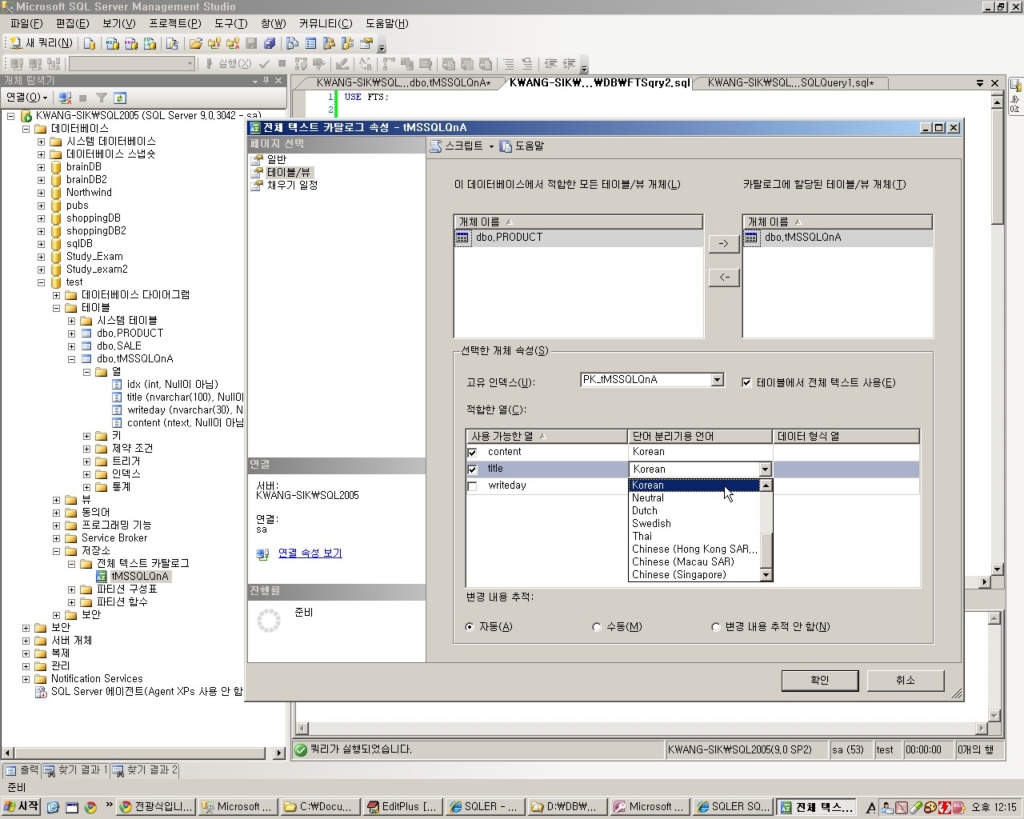1024x819 pixels.
Task: Click the Template Explorer toolbar icon
Action: (x=347, y=44)
